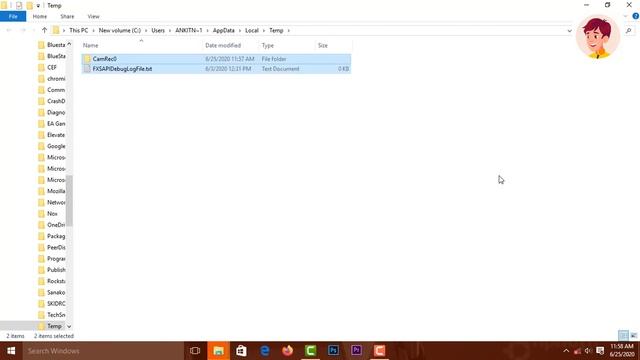Select Google folder in navigation tree
640x360 pixels.
[x=52, y=146]
